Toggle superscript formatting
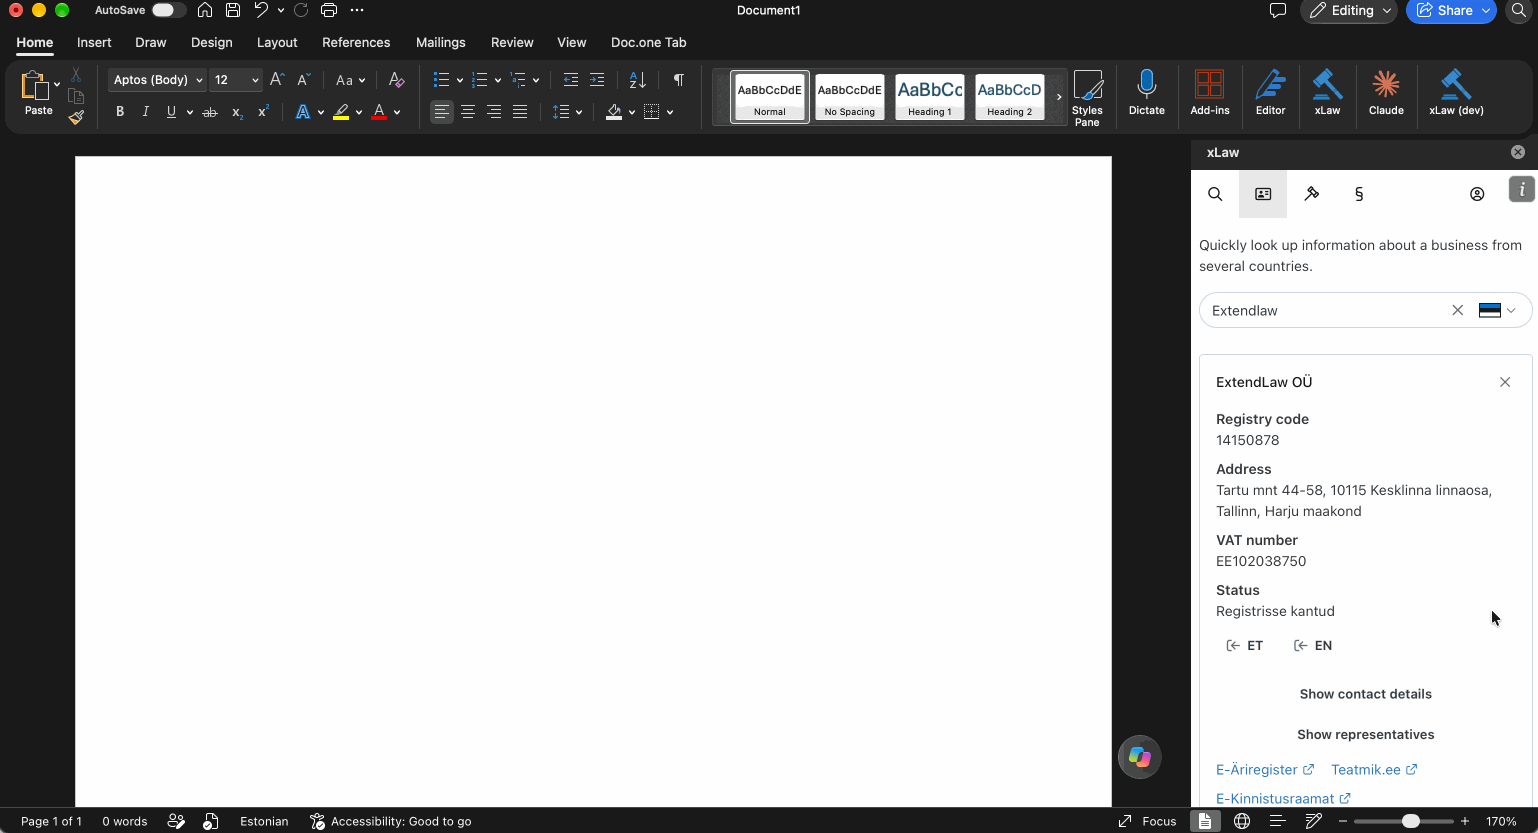 [x=263, y=112]
